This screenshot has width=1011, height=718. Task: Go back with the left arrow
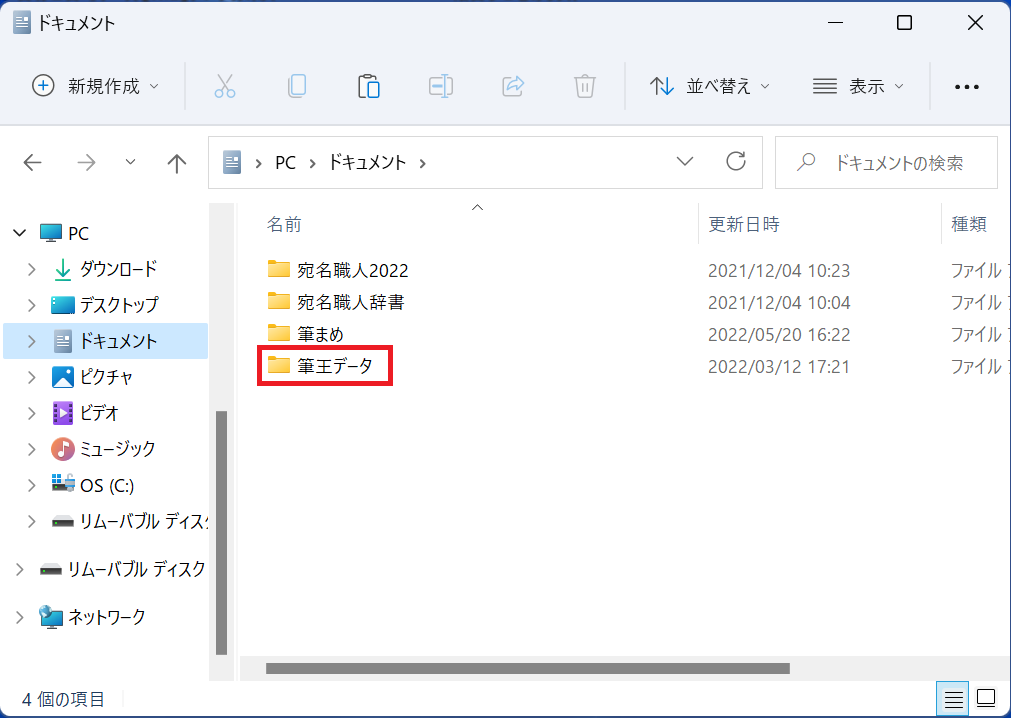click(32, 162)
